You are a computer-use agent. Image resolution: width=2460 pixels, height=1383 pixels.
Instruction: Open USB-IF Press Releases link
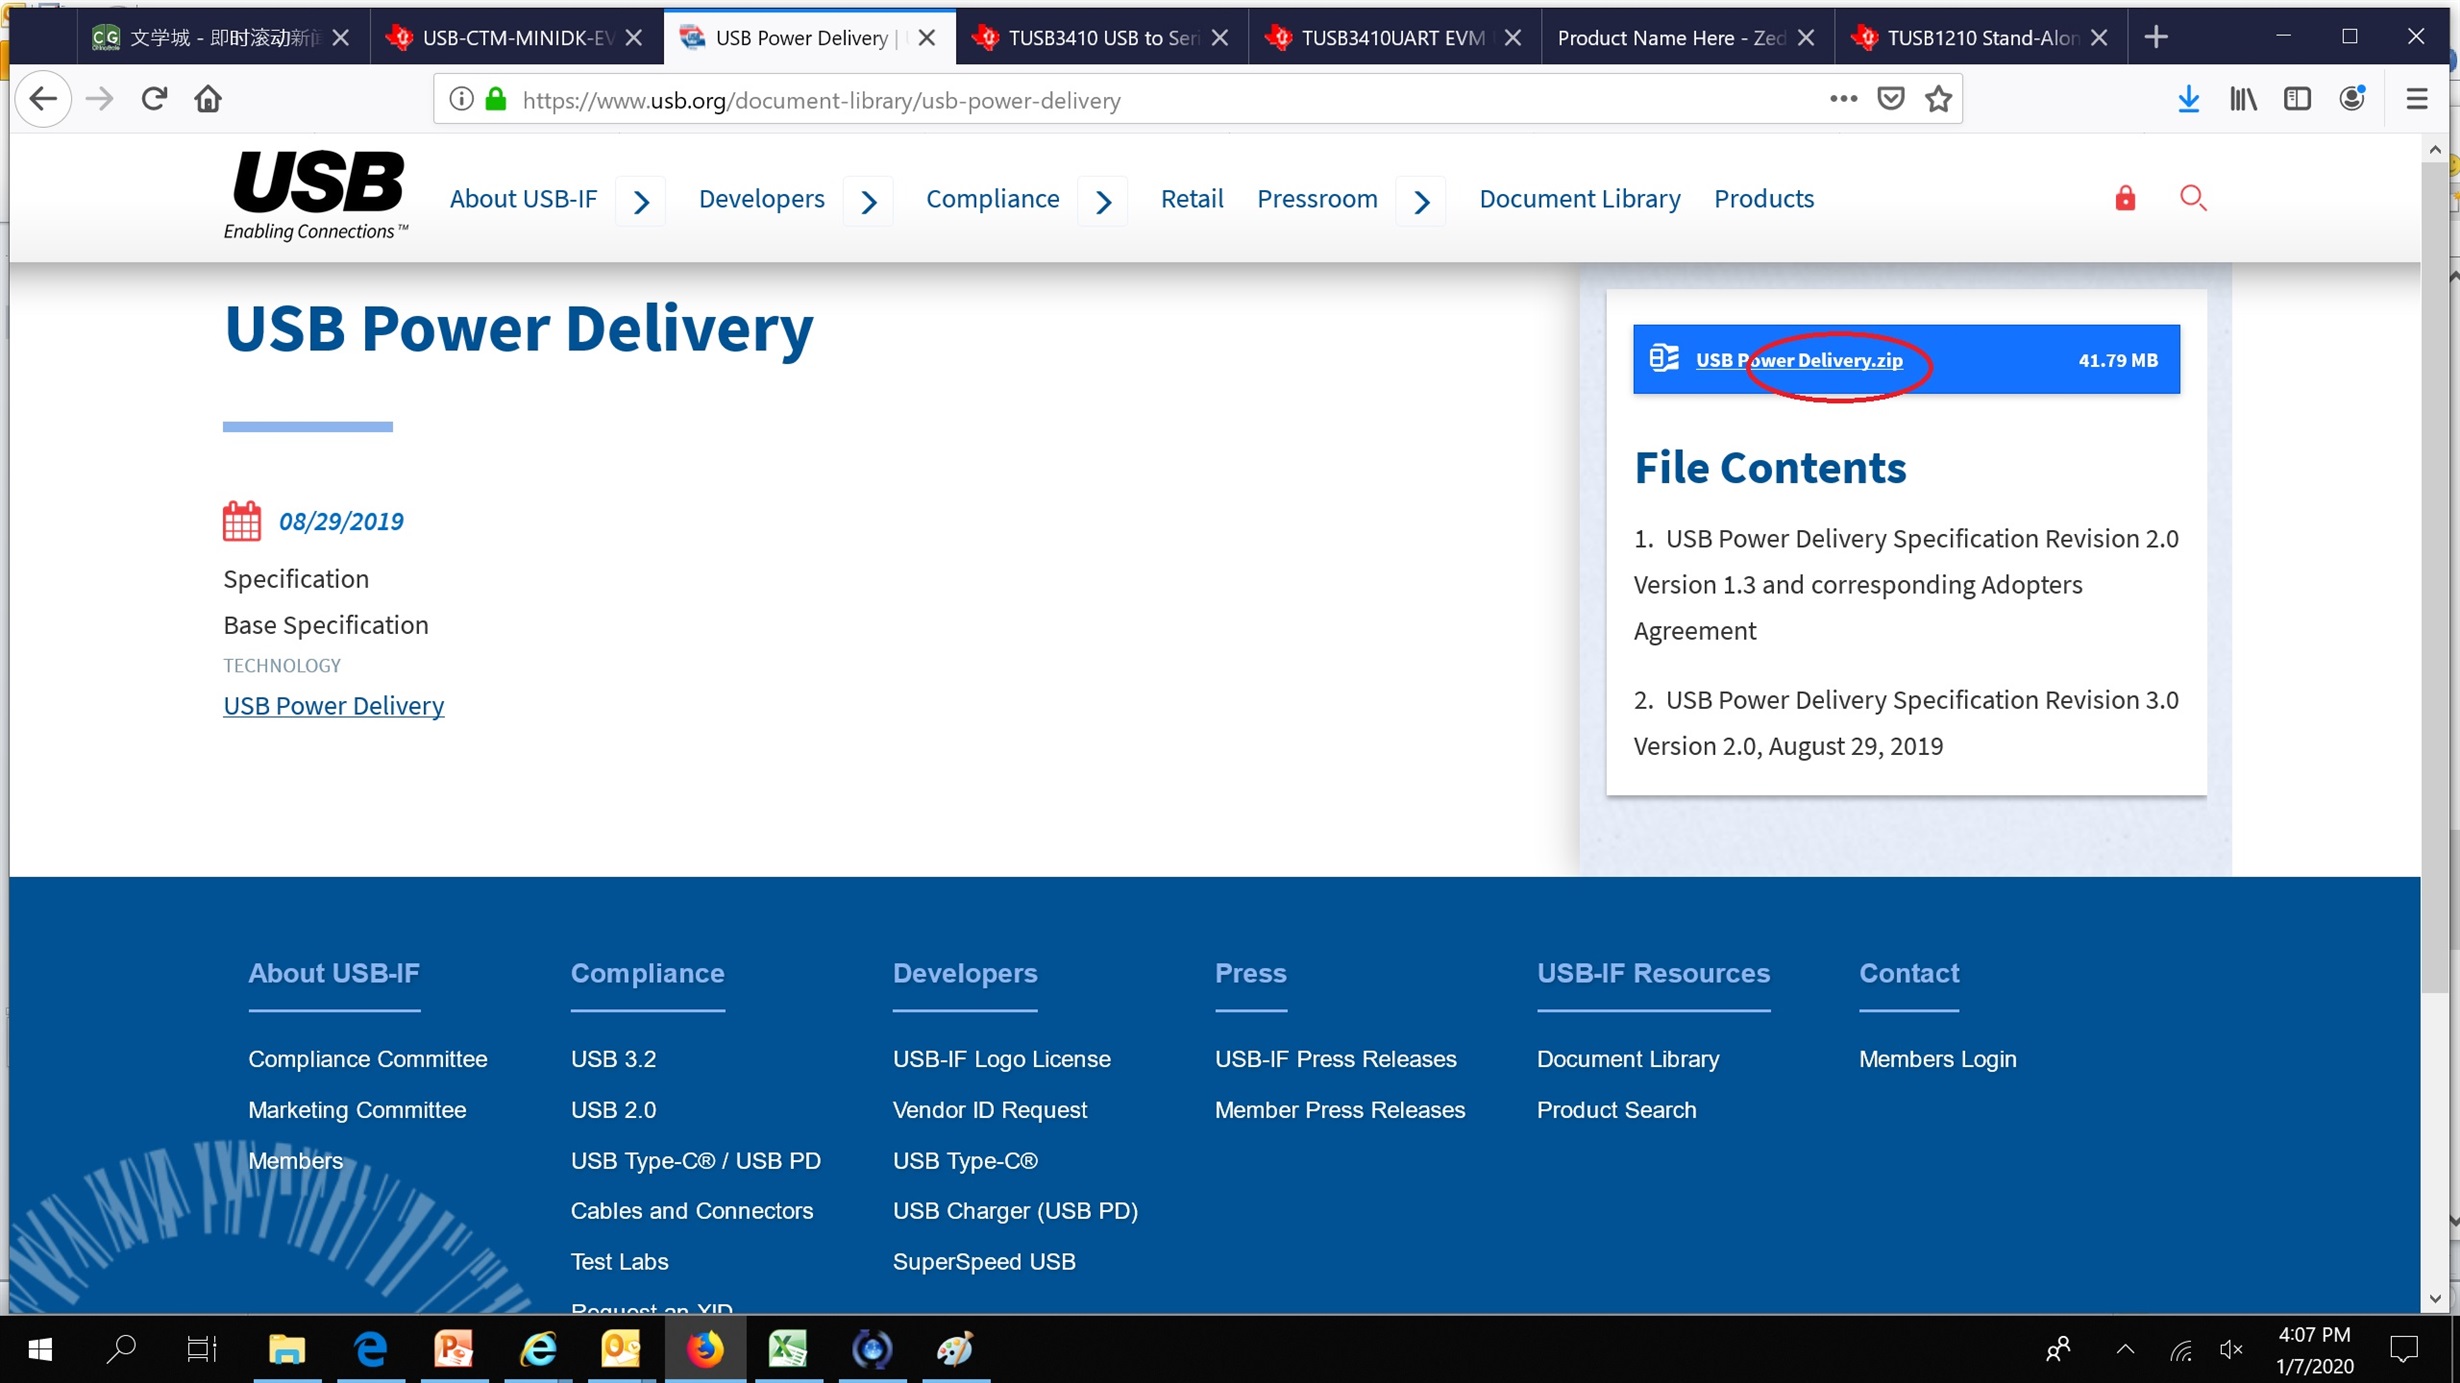coord(1335,1058)
